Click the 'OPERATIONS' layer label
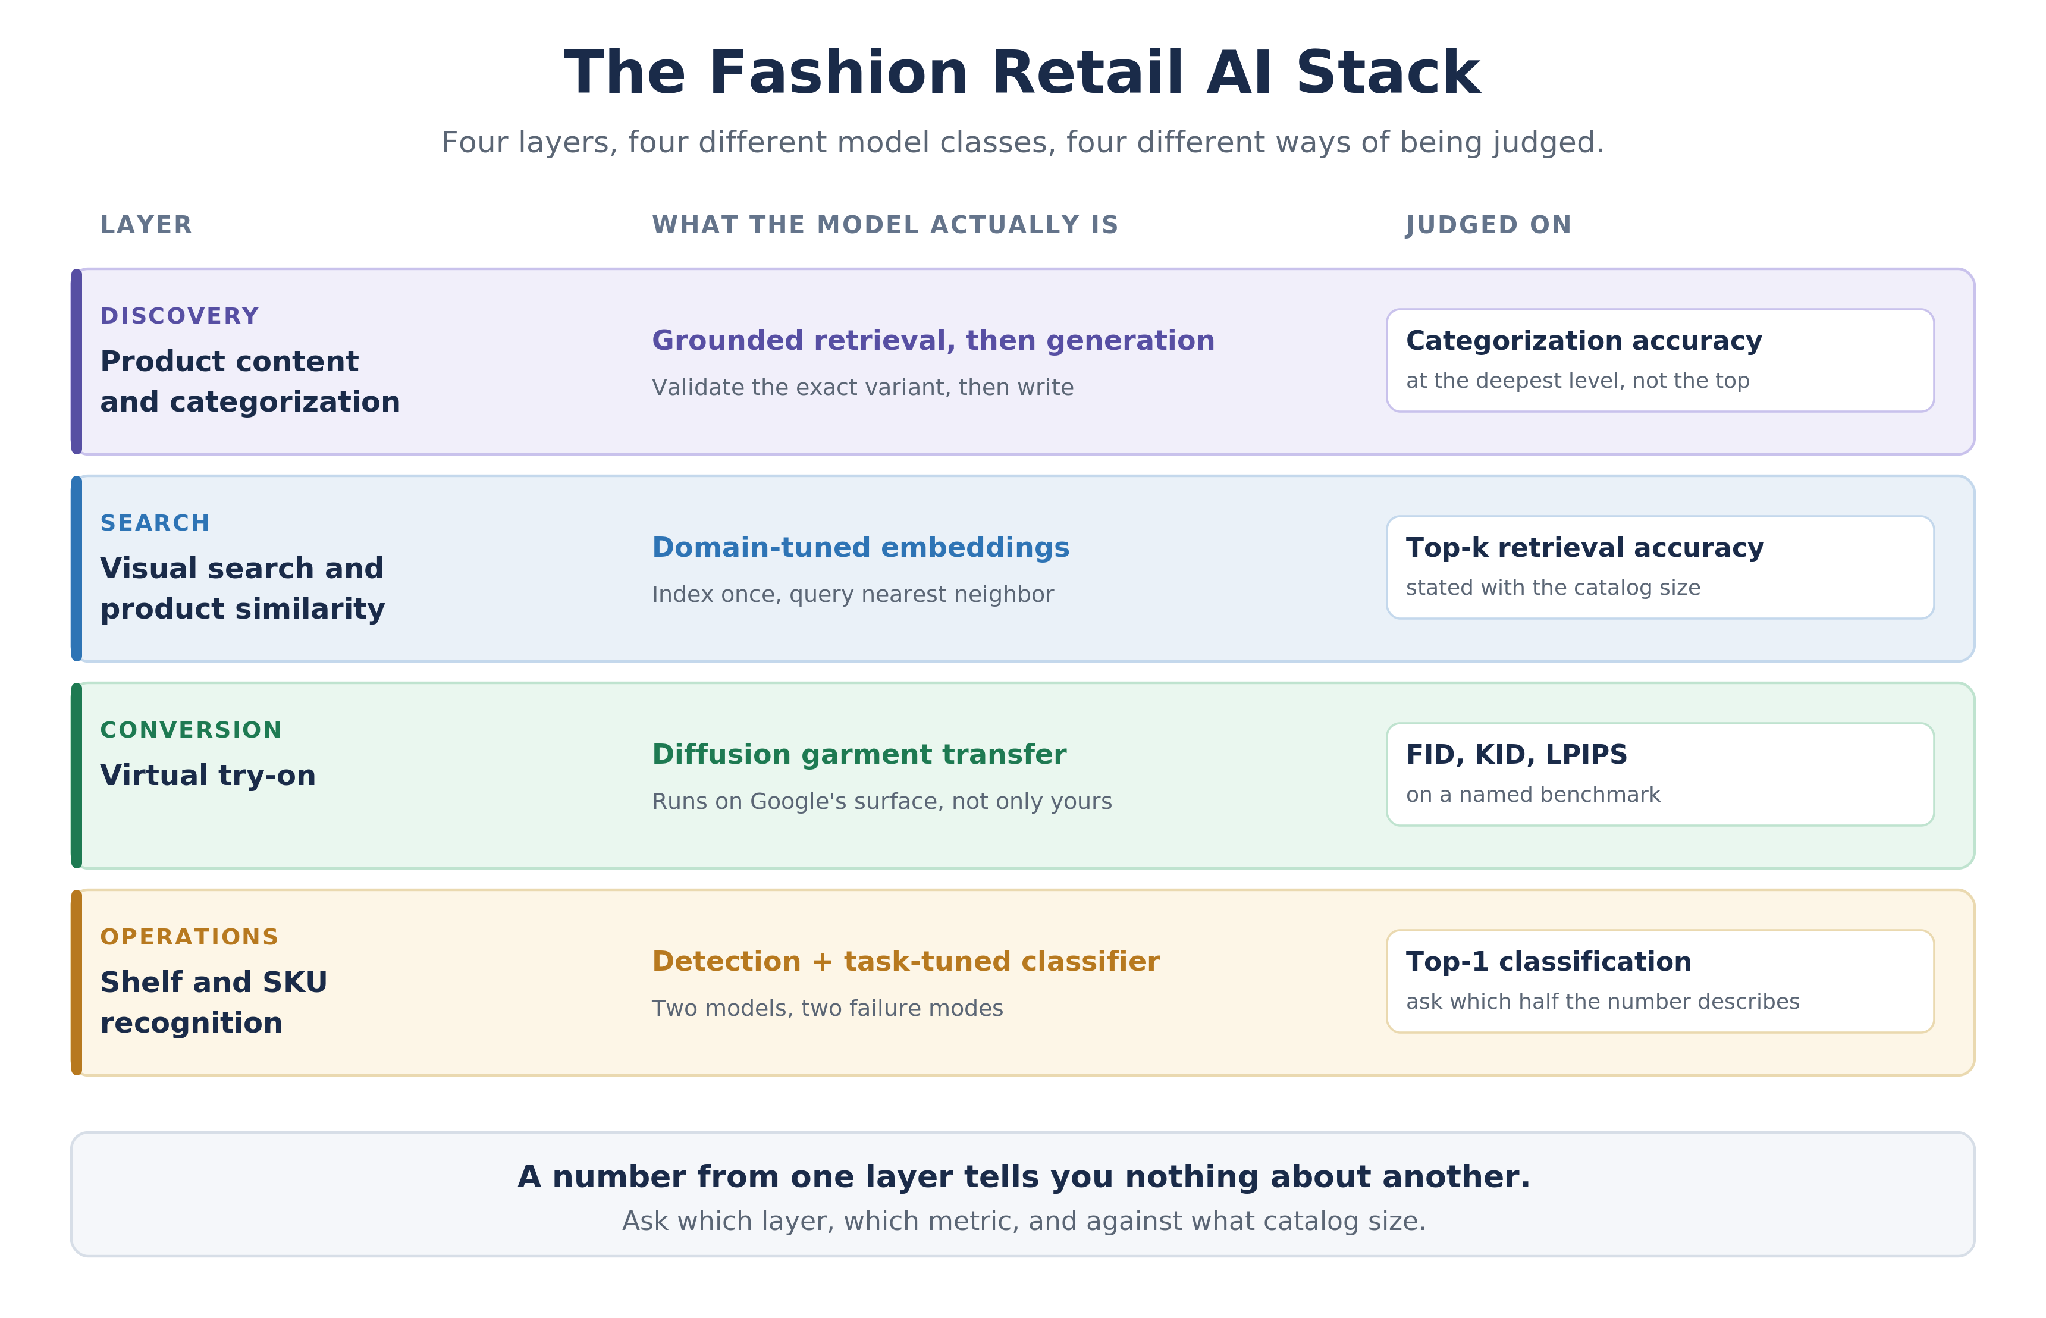Viewport: 2046px width, 1318px height. click(x=189, y=937)
